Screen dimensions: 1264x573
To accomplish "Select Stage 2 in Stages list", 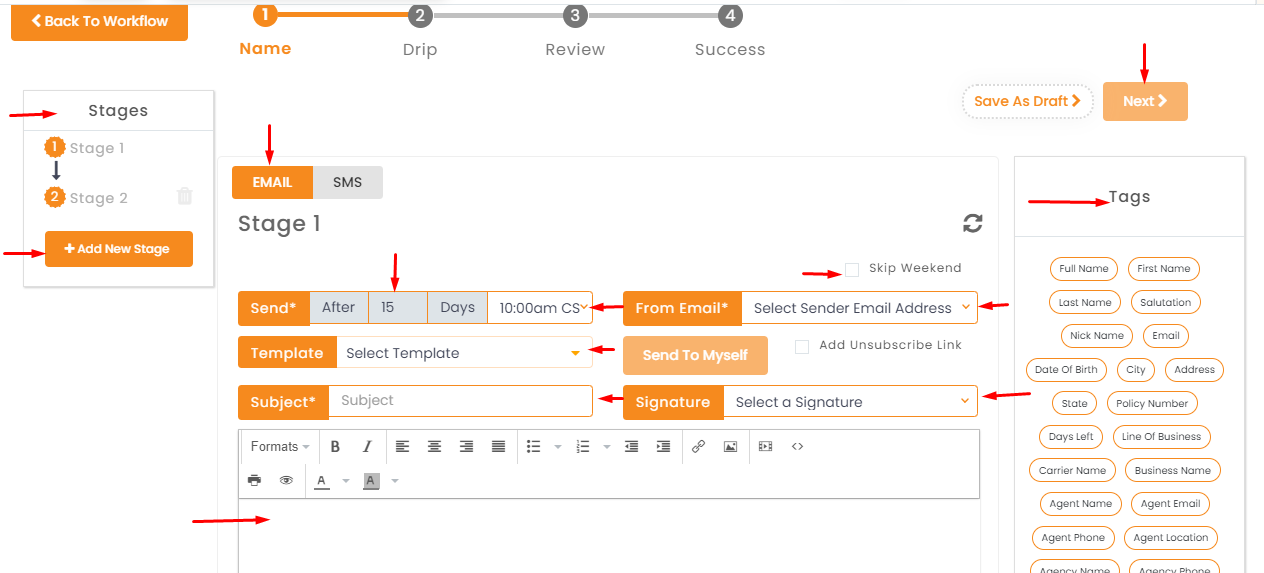I will point(99,198).
